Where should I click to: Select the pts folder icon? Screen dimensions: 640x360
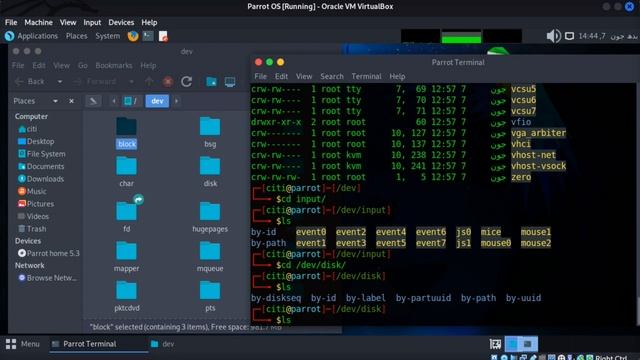(x=210, y=290)
